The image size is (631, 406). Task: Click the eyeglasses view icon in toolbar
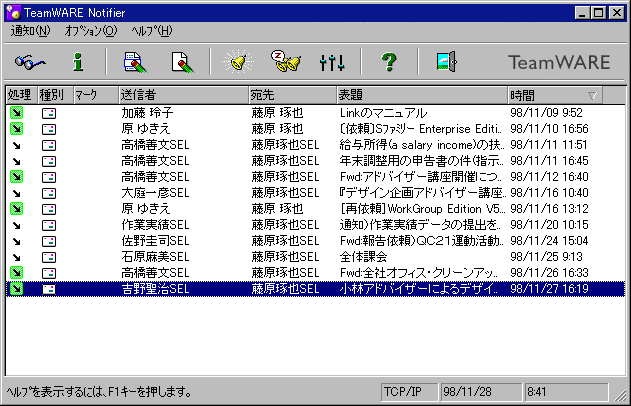[x=28, y=62]
